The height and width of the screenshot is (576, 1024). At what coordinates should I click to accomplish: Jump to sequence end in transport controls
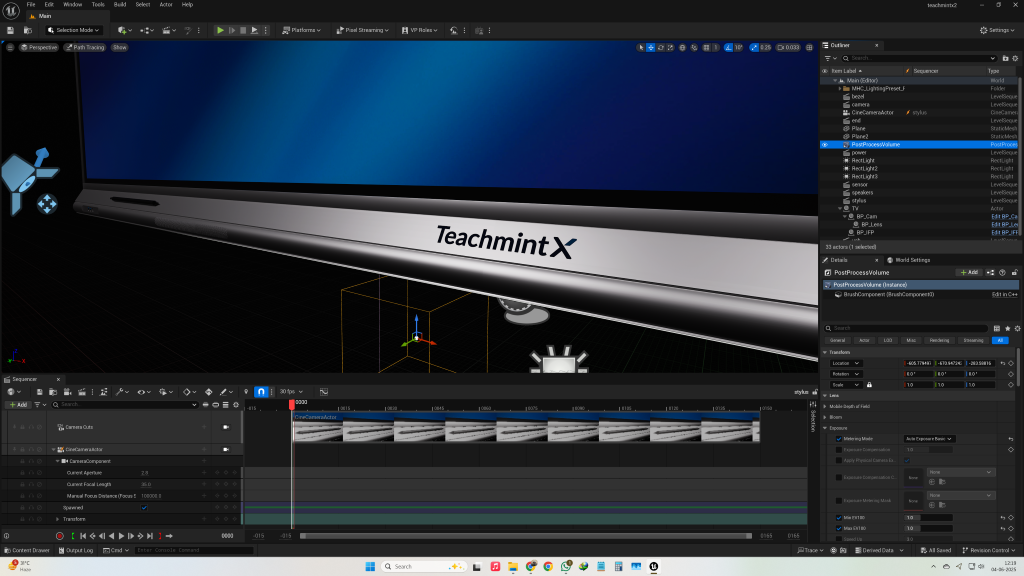coord(150,536)
